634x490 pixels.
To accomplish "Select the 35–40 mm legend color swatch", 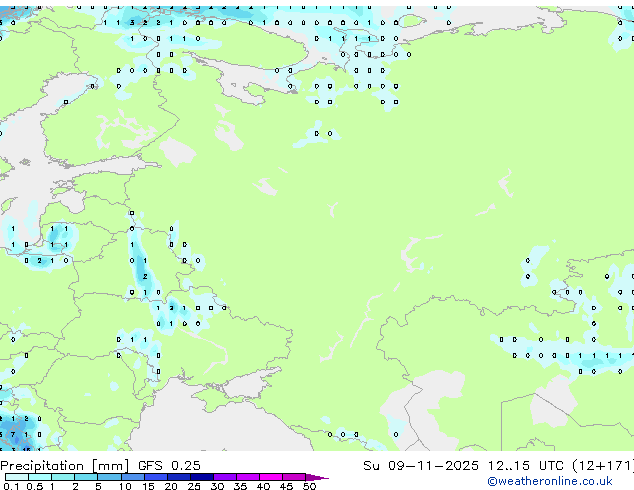I will [x=248, y=477].
